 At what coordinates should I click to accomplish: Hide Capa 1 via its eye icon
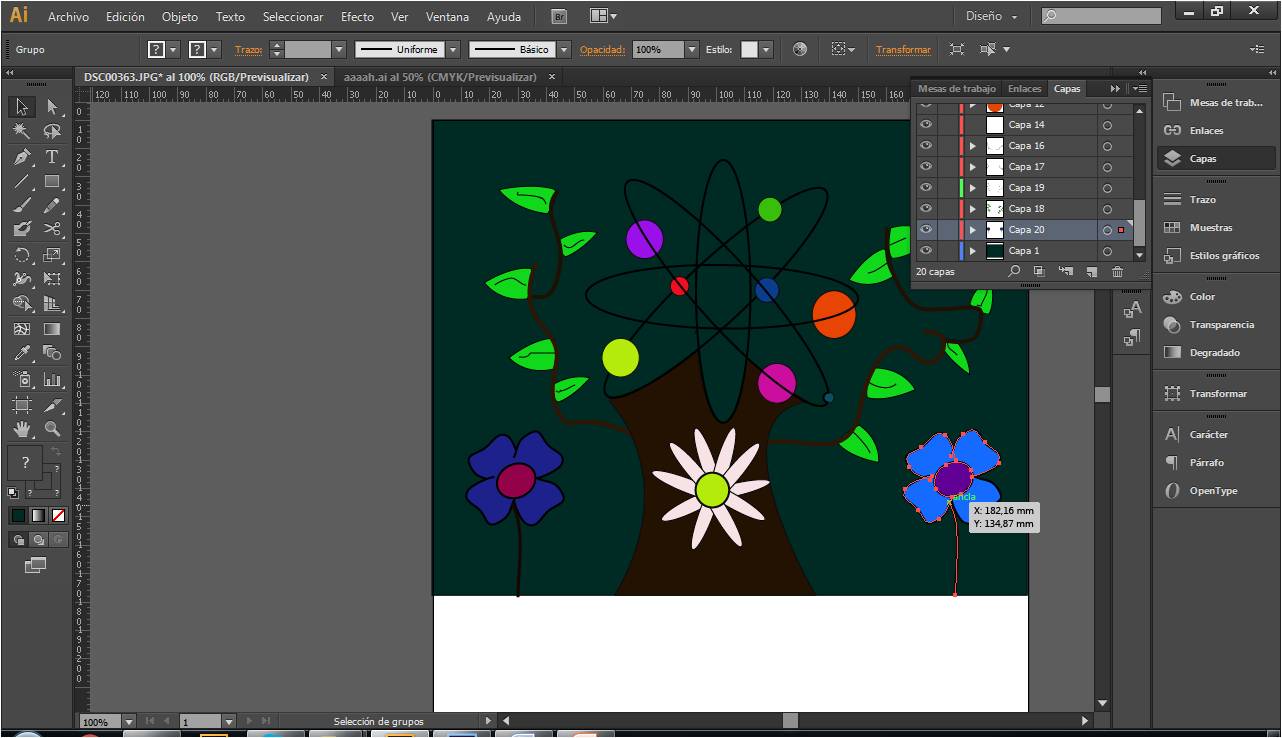coord(925,250)
